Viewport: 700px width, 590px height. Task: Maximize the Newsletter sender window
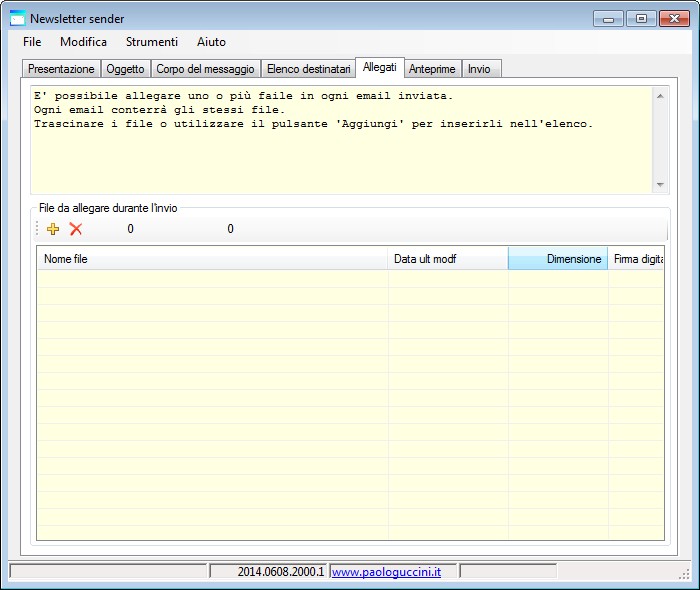tap(641, 19)
